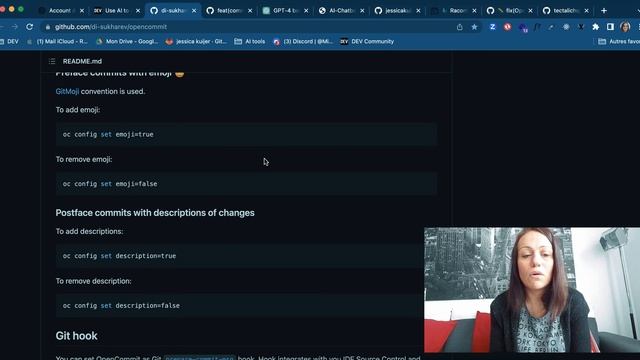Image resolution: width=640 pixels, height=360 pixels.
Task: Open the DEV Community bookmark
Action: [x=367, y=42]
